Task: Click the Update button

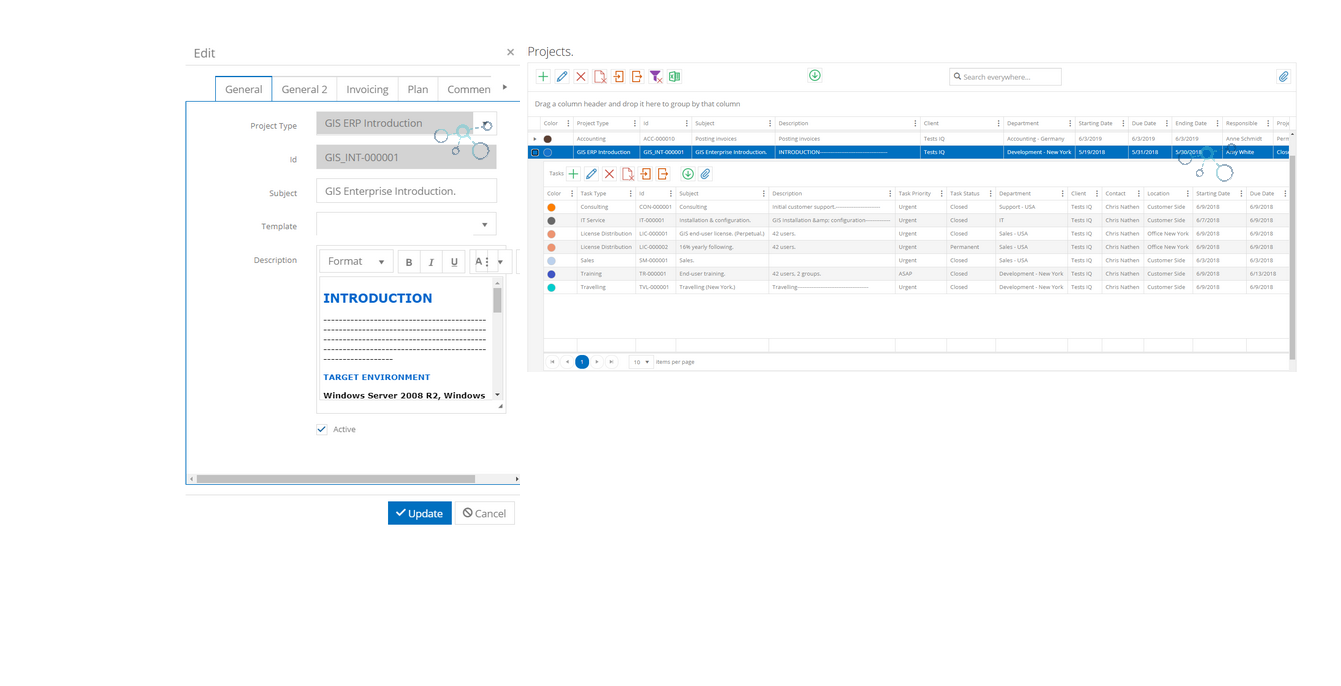Action: (420, 513)
